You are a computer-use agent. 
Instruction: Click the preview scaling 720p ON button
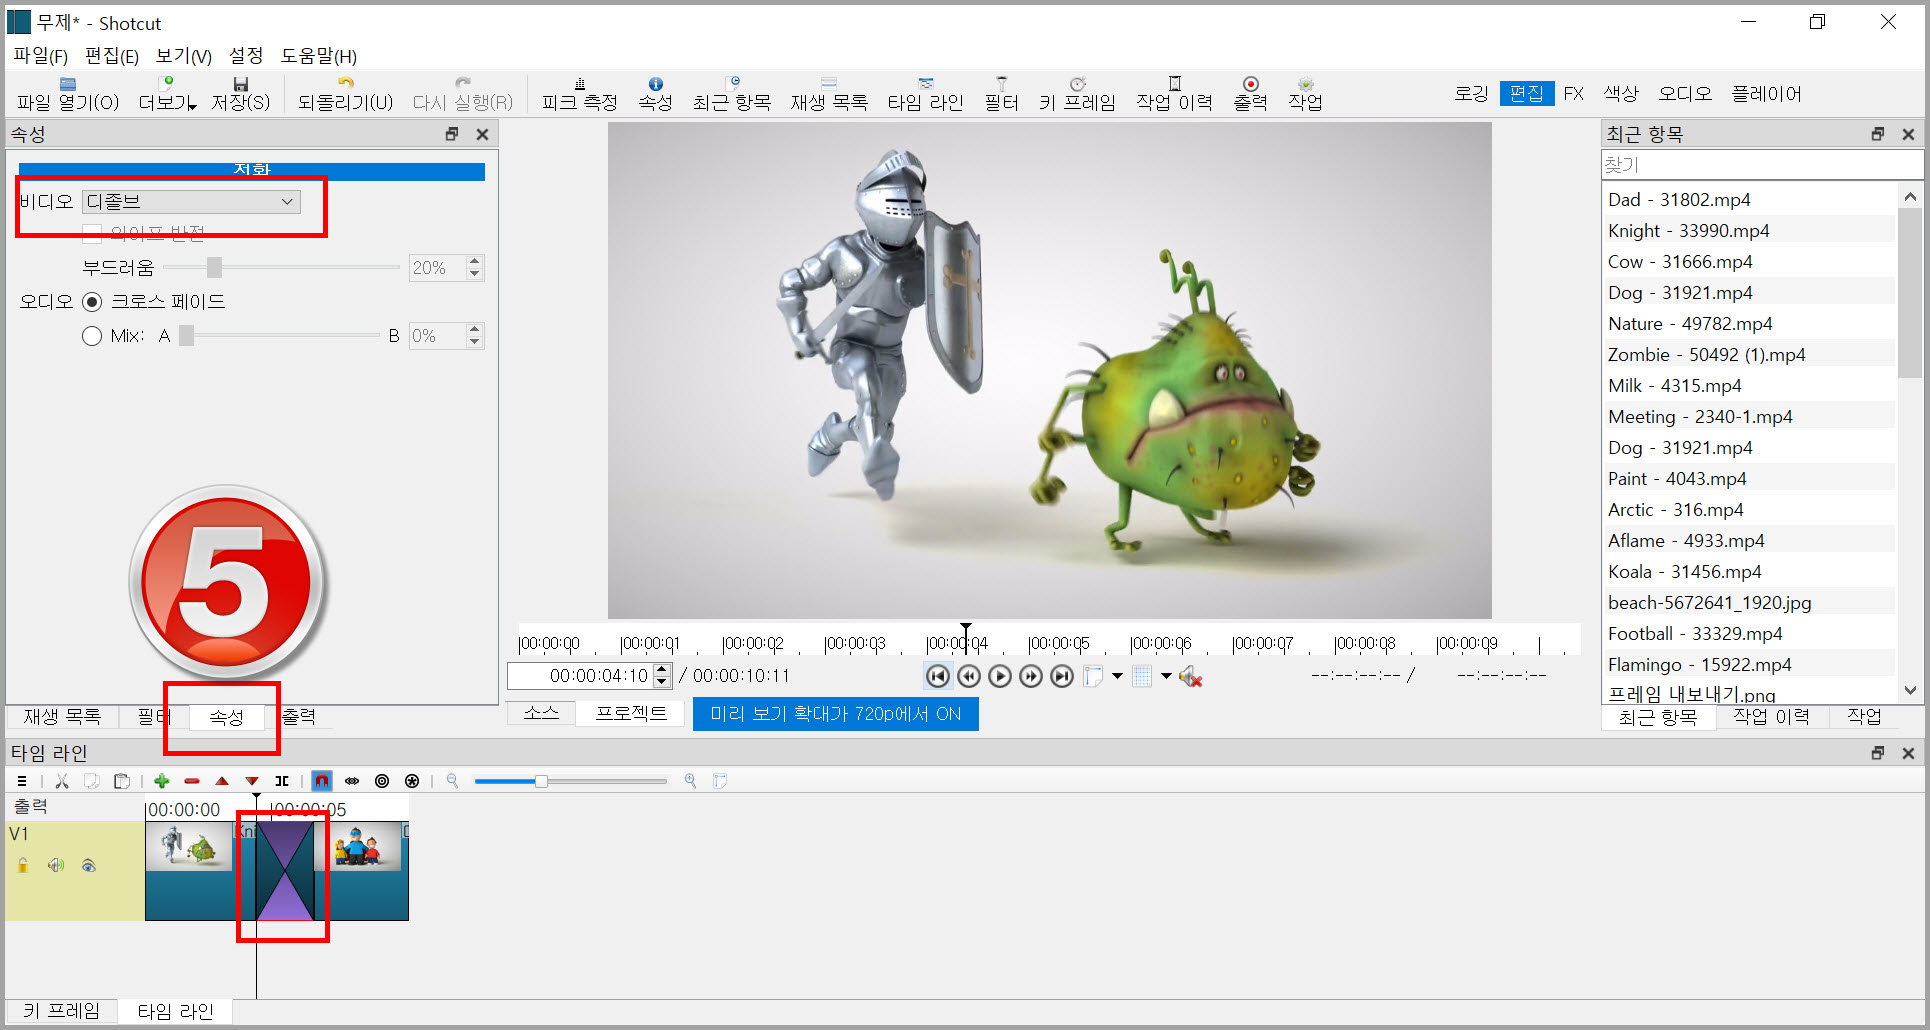click(x=835, y=714)
